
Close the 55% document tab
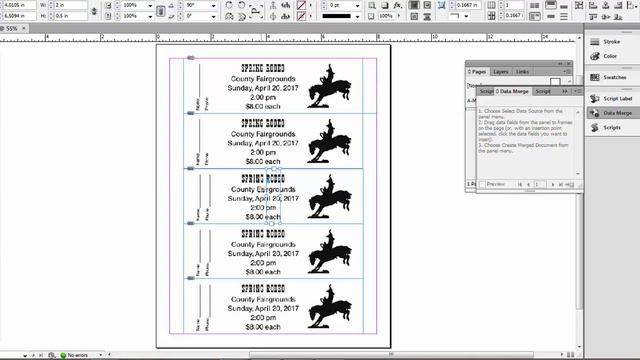[24, 28]
